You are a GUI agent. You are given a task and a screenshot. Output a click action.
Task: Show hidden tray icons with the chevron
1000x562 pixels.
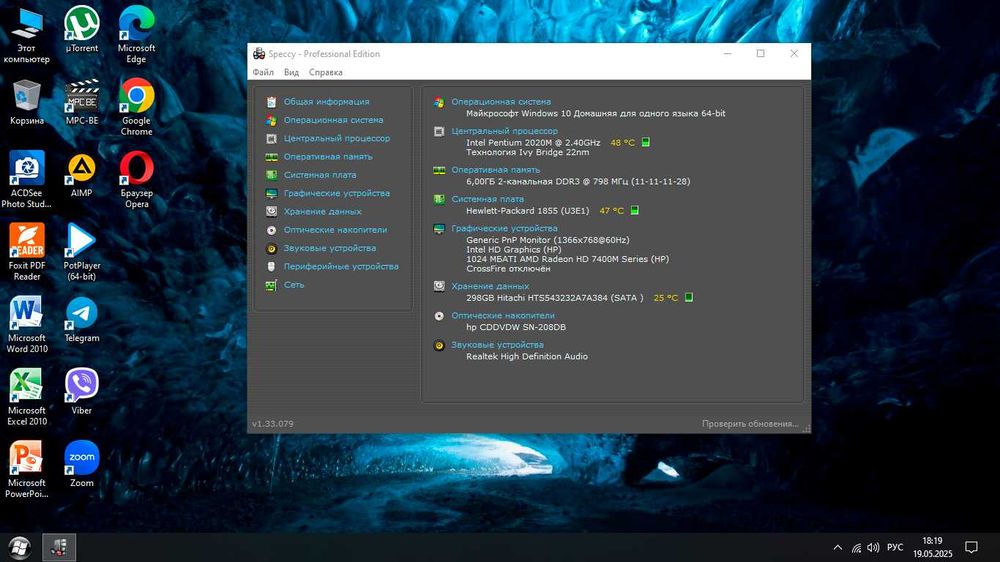click(838, 547)
